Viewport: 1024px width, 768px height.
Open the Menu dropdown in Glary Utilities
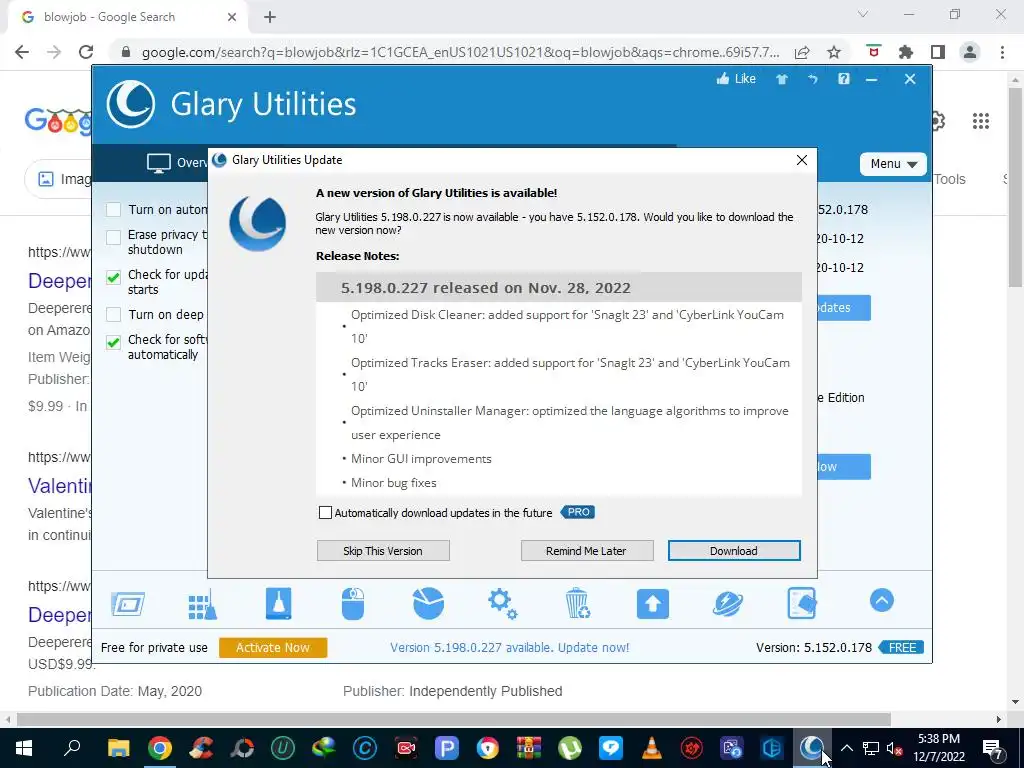893,164
